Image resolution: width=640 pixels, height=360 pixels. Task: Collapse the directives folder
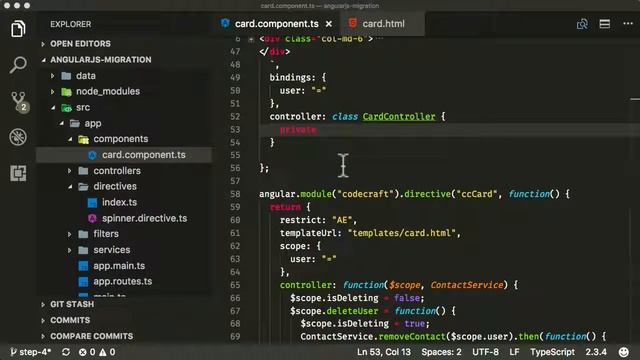70,187
